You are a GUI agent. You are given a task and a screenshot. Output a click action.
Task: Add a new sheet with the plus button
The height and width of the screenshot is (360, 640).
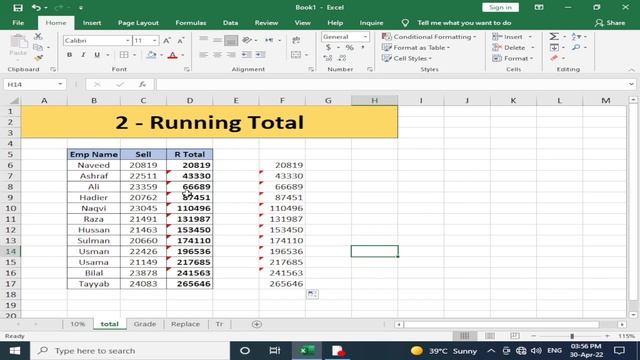pyautogui.click(x=257, y=324)
